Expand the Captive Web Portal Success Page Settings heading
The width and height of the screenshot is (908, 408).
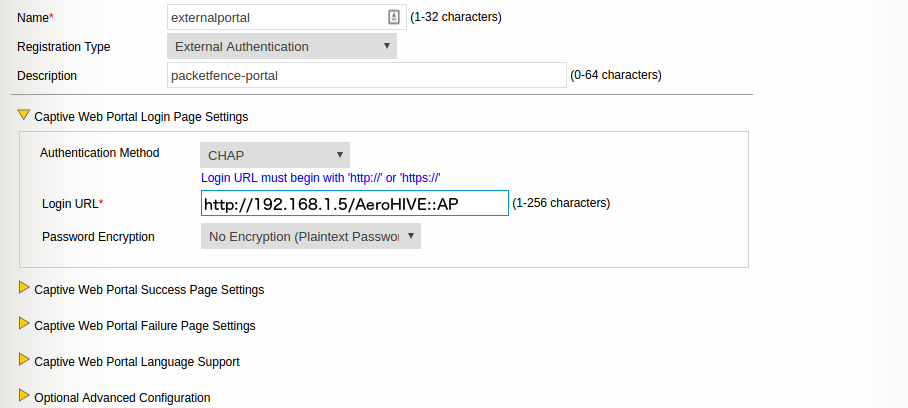click(149, 290)
